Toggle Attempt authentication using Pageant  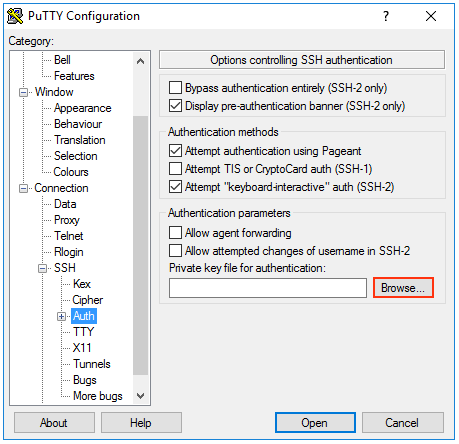pos(175,151)
